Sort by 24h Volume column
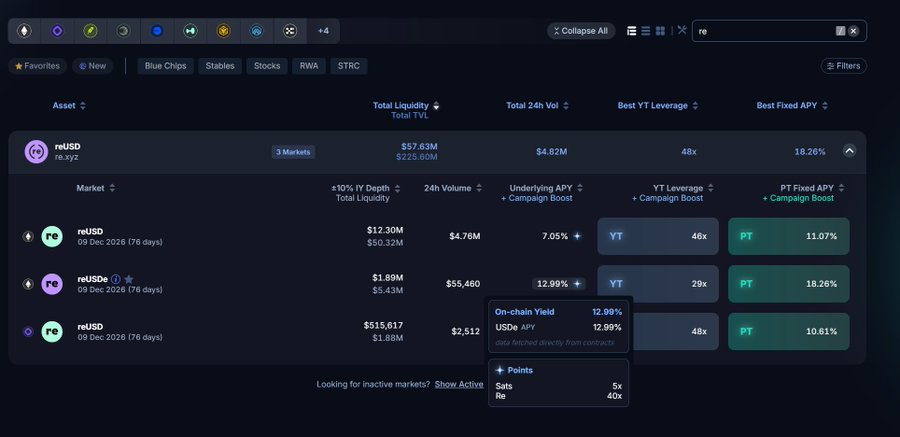Viewport: 900px width, 437px height. point(453,188)
